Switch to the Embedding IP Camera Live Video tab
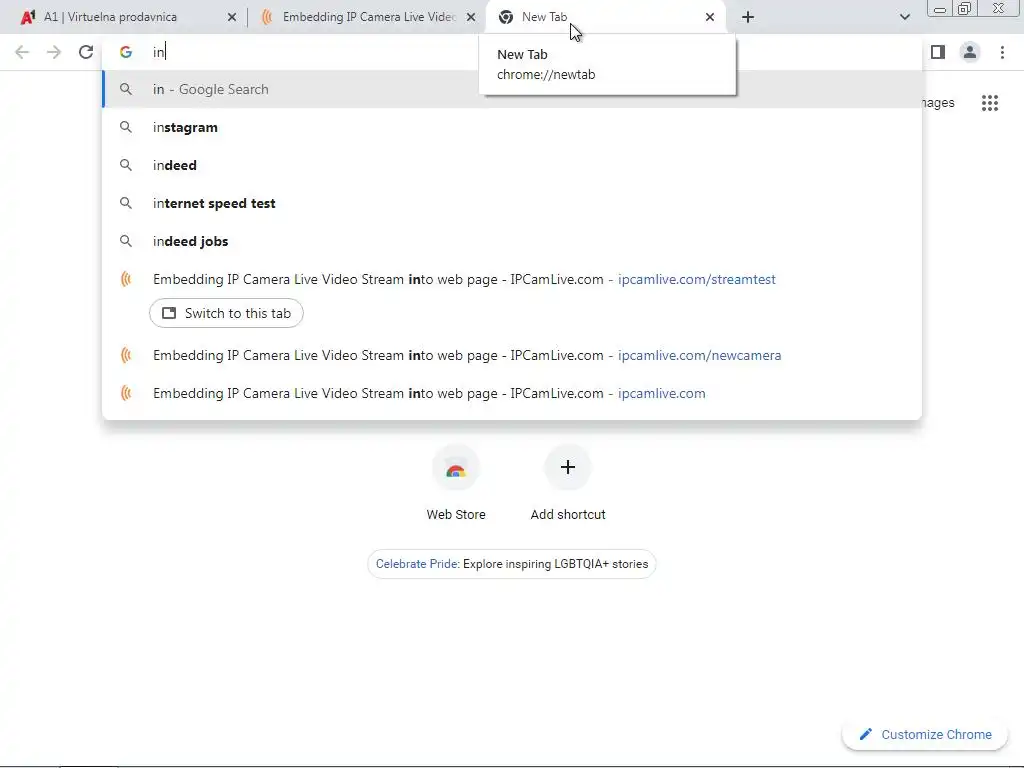1024x768 pixels. click(x=368, y=17)
